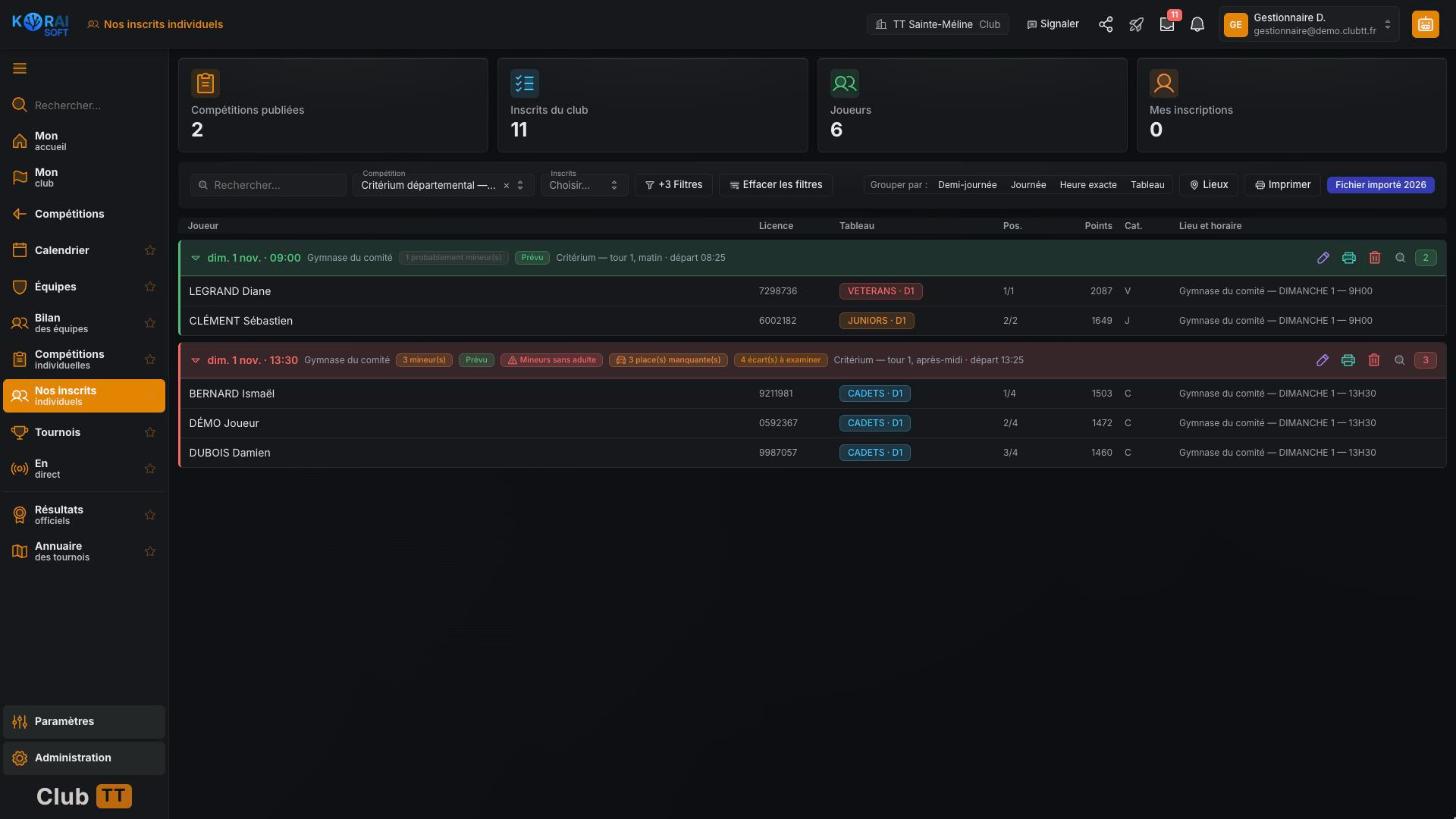Click the orange robot assistant icon
Screen dimensions: 1456x819
[1425, 24]
